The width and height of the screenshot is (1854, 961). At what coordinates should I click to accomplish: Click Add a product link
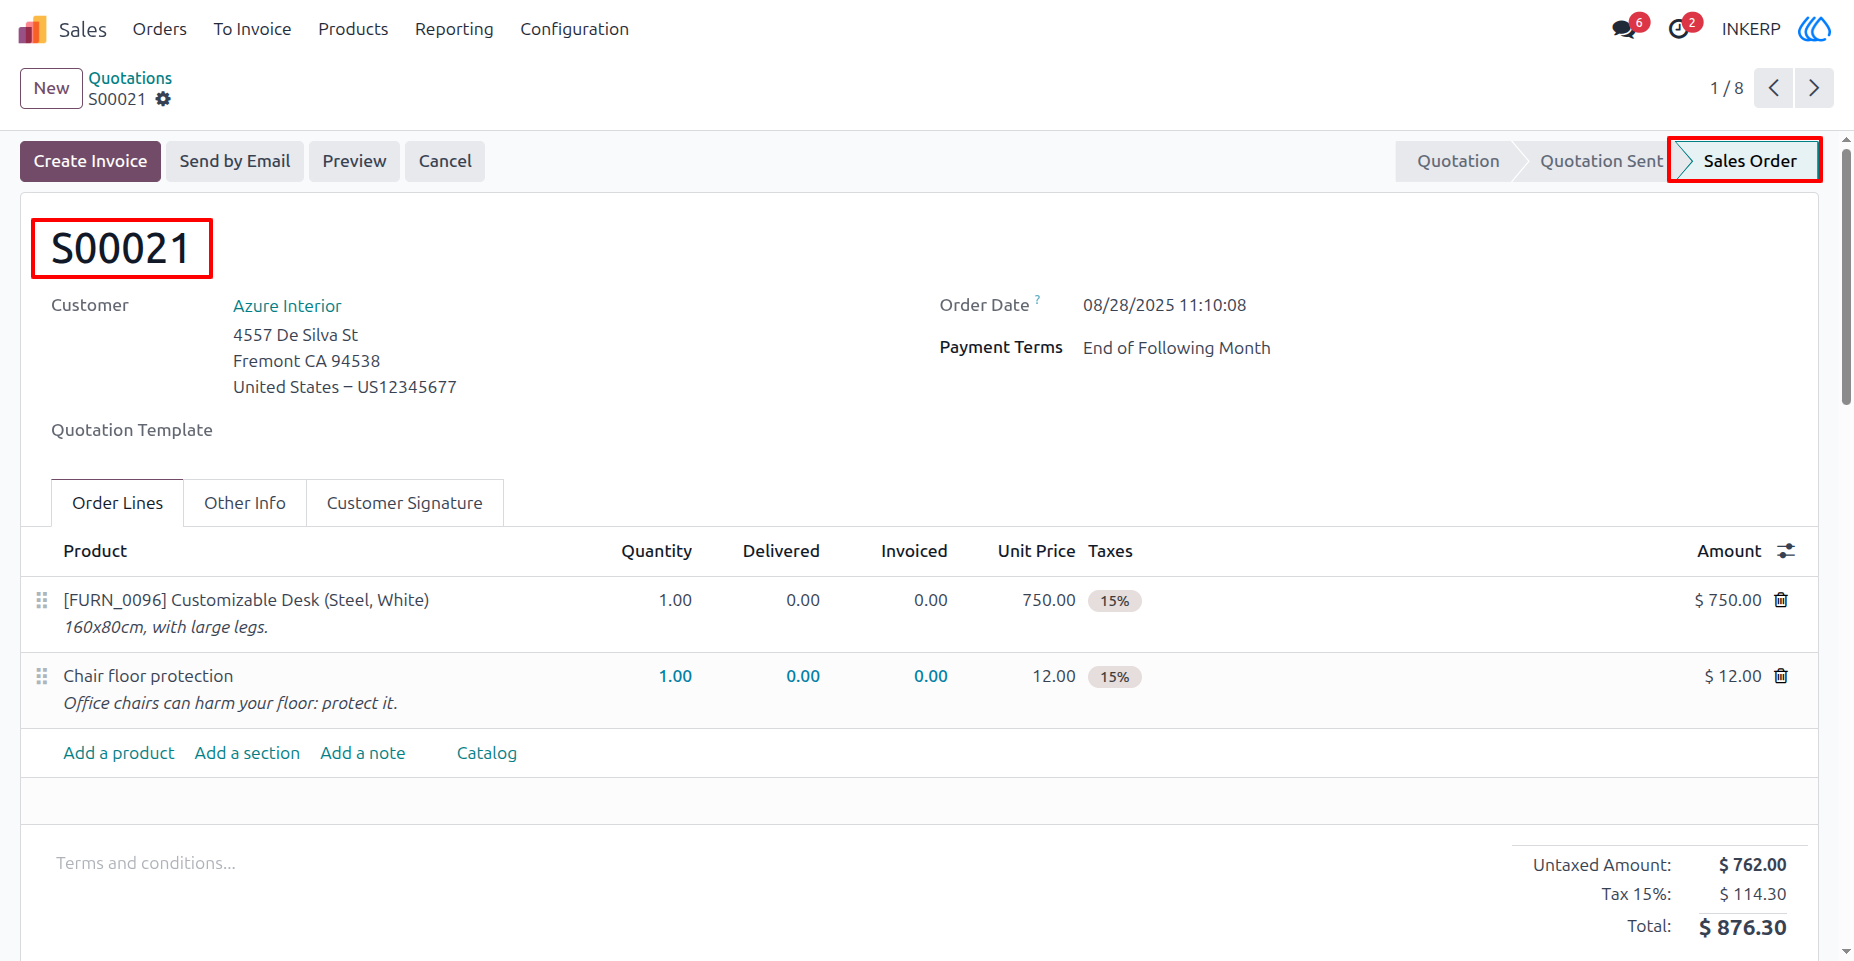pos(119,753)
